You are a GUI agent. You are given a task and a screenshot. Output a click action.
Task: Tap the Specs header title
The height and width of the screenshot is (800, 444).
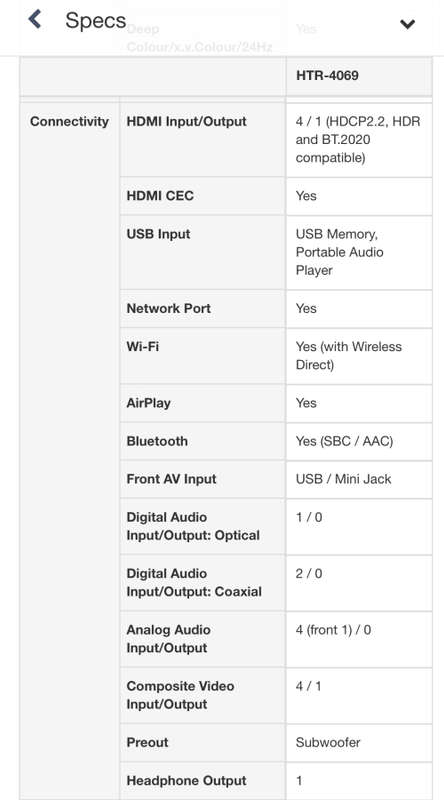click(95, 21)
